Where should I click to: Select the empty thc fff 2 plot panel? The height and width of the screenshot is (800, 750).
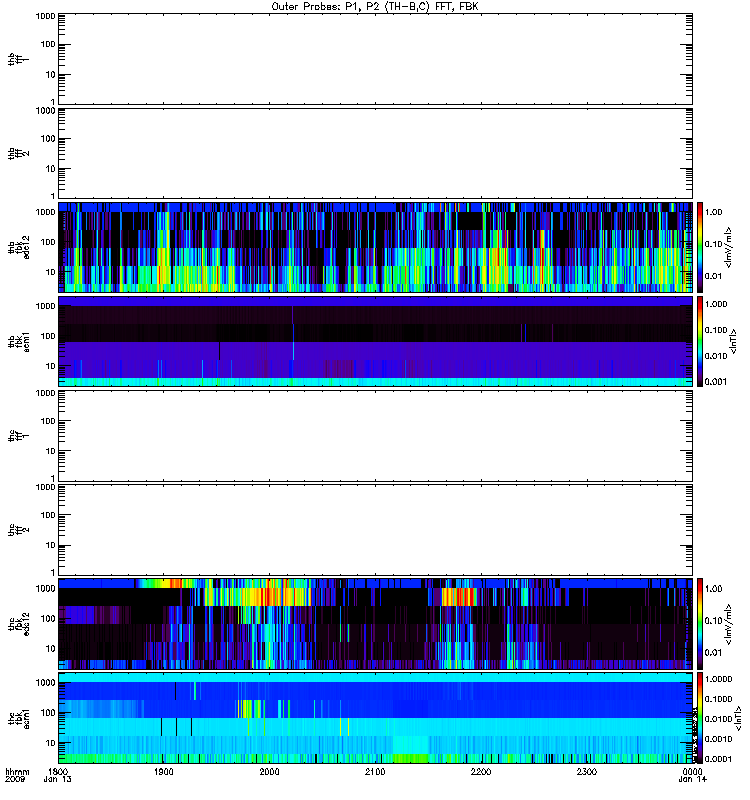click(375, 530)
